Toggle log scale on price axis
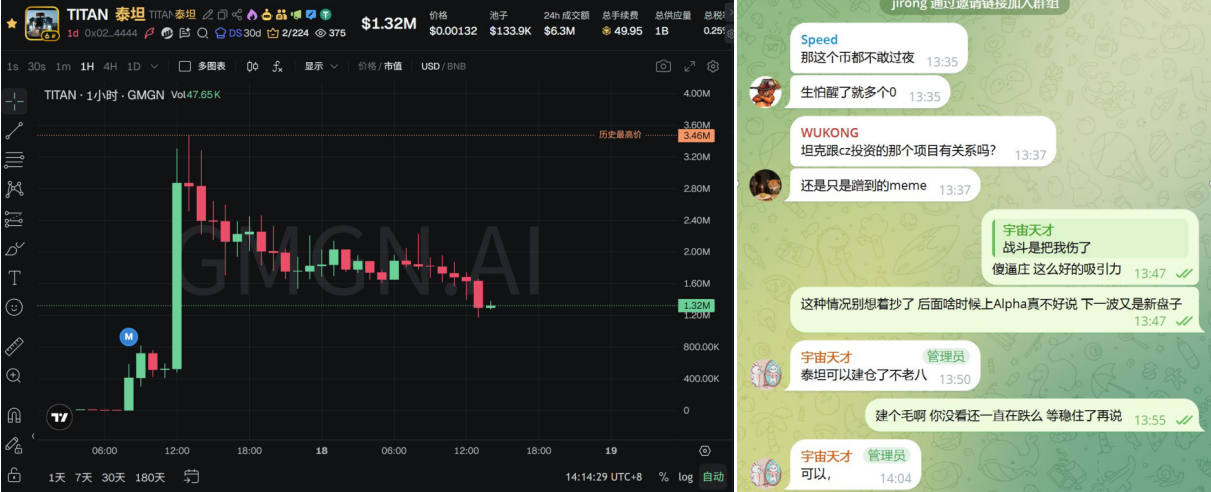This screenshot has width=1211, height=492. click(685, 477)
